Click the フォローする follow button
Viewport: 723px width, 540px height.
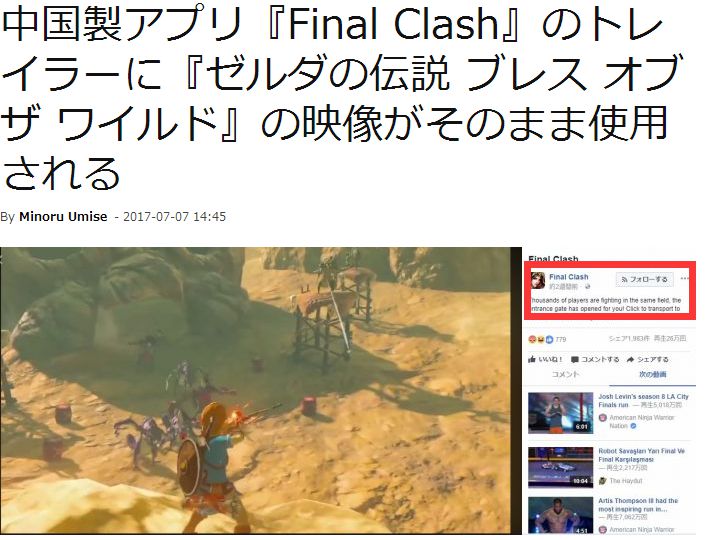(x=644, y=279)
